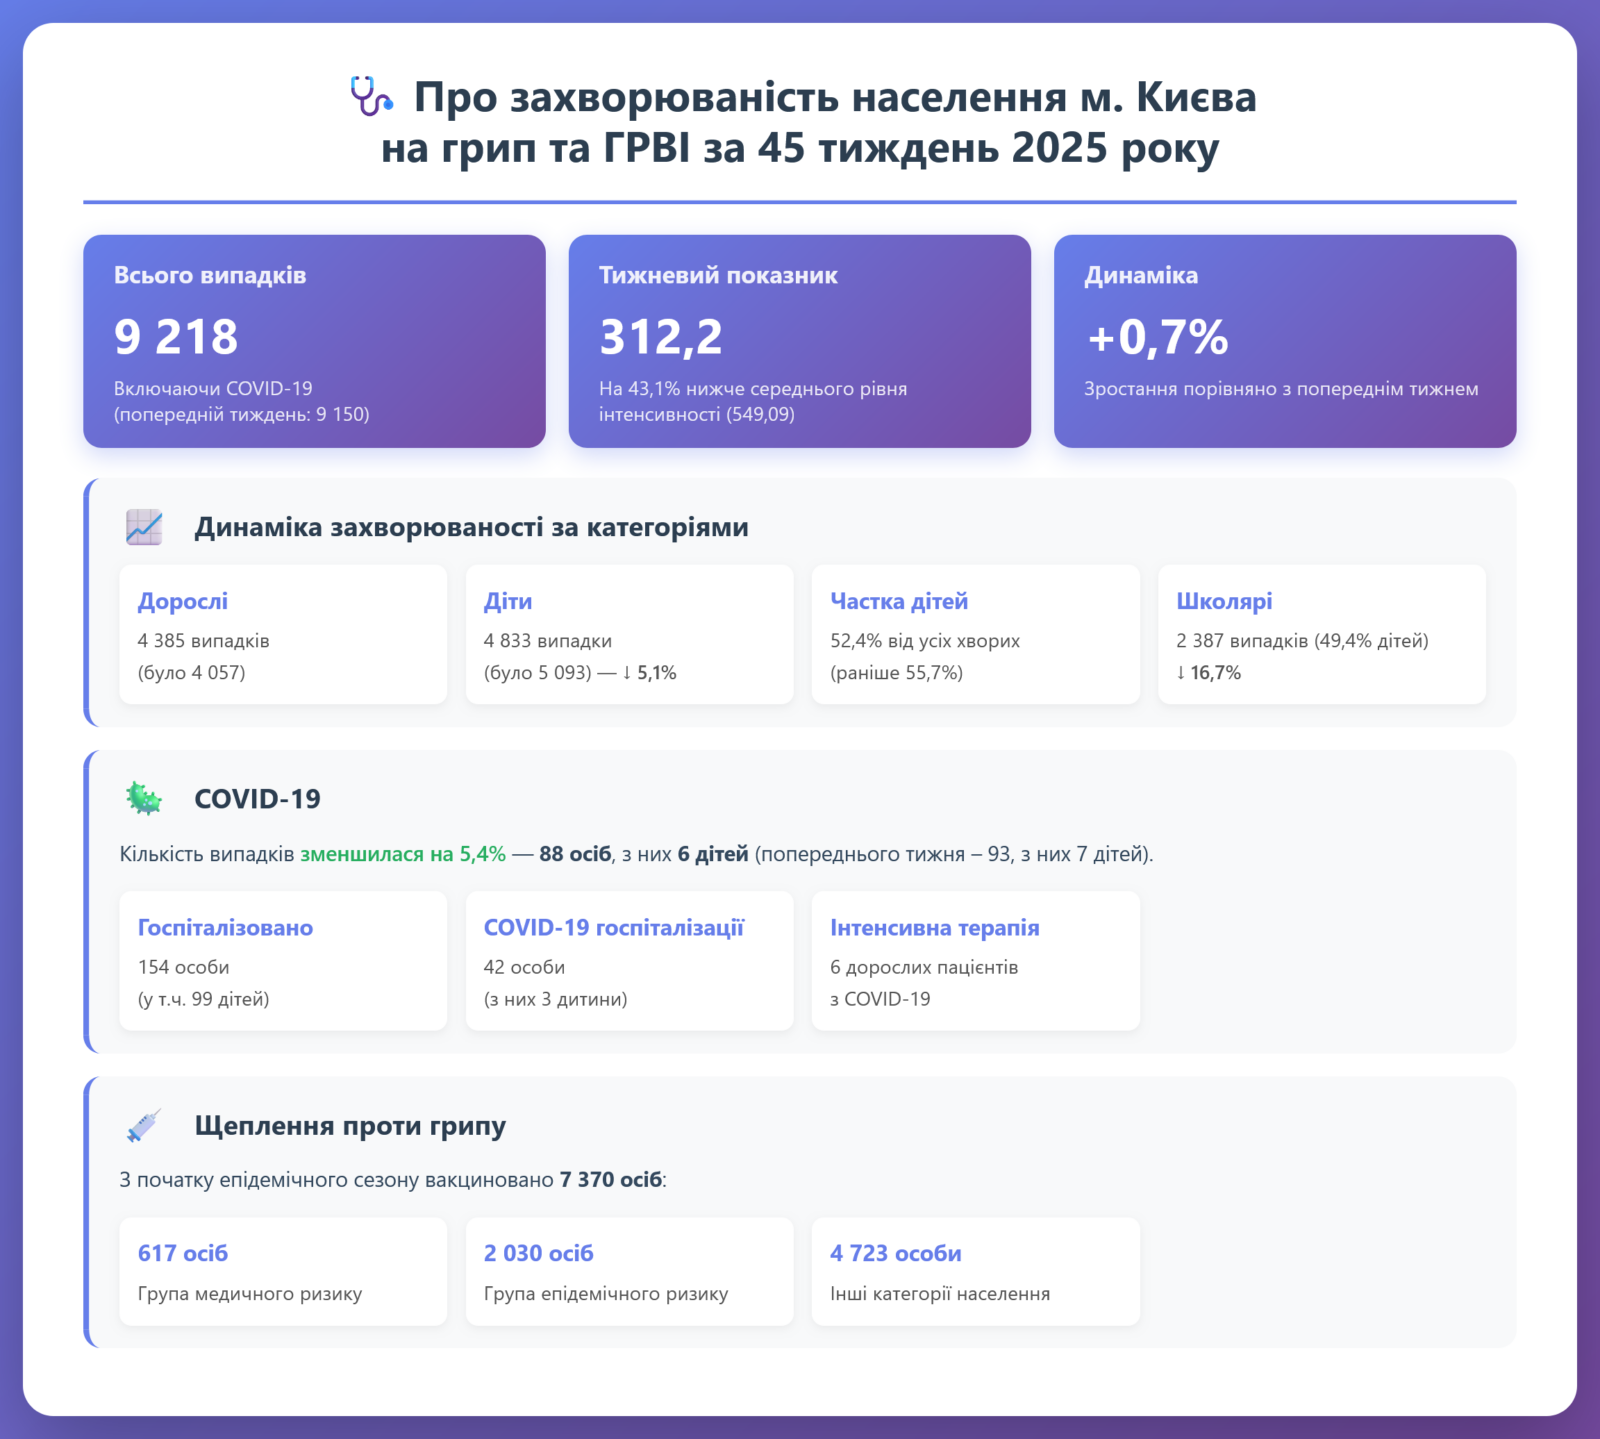The width and height of the screenshot is (1600, 1439).
Task: Click the "2 030 осіб" epidemic risk card
Action: [x=629, y=1271]
